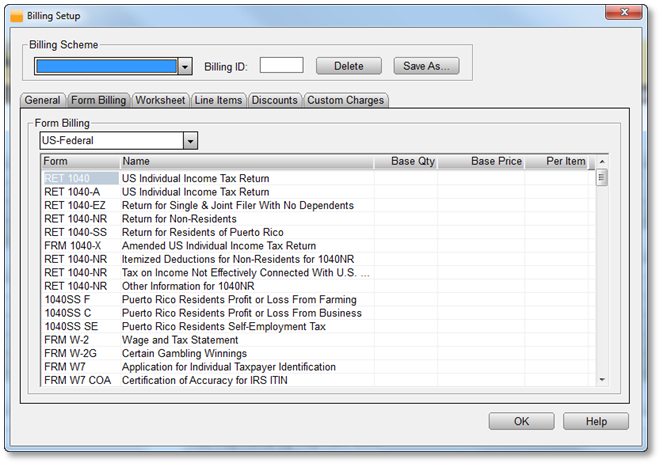Expand the US-Federal form category dropdown
The height and width of the screenshot is (465, 661).
click(x=190, y=141)
